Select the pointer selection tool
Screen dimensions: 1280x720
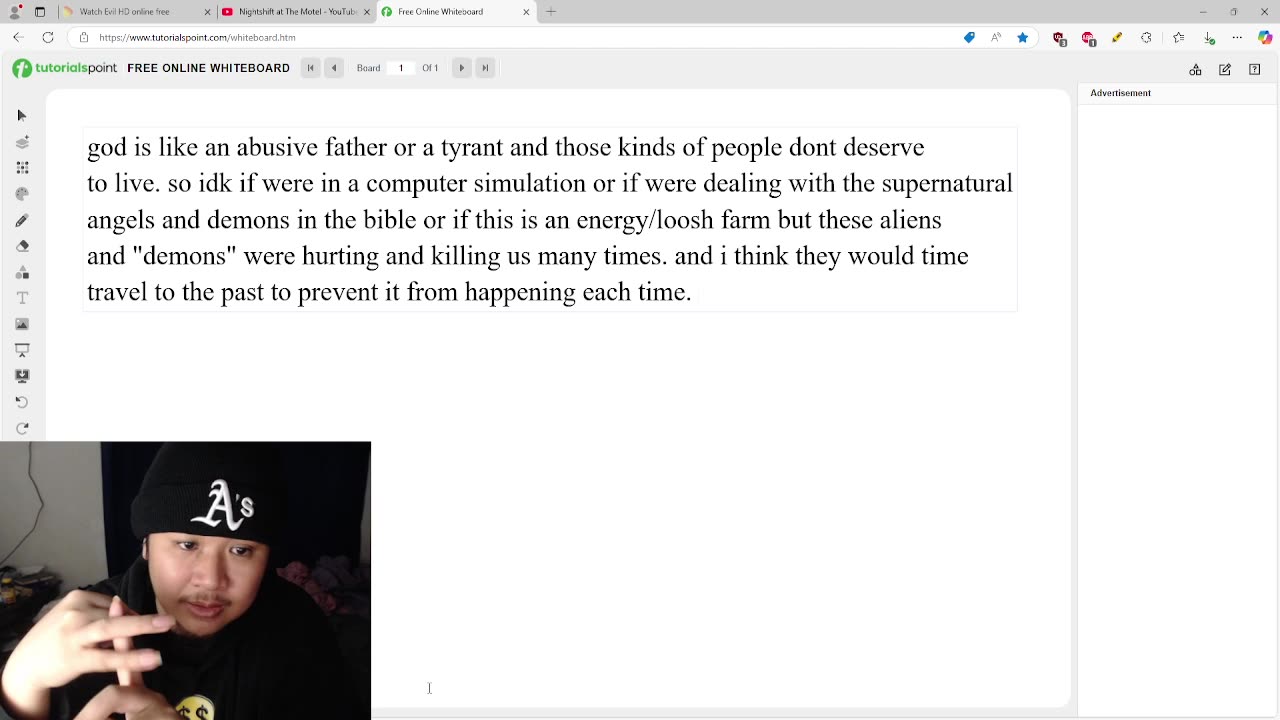[22, 116]
